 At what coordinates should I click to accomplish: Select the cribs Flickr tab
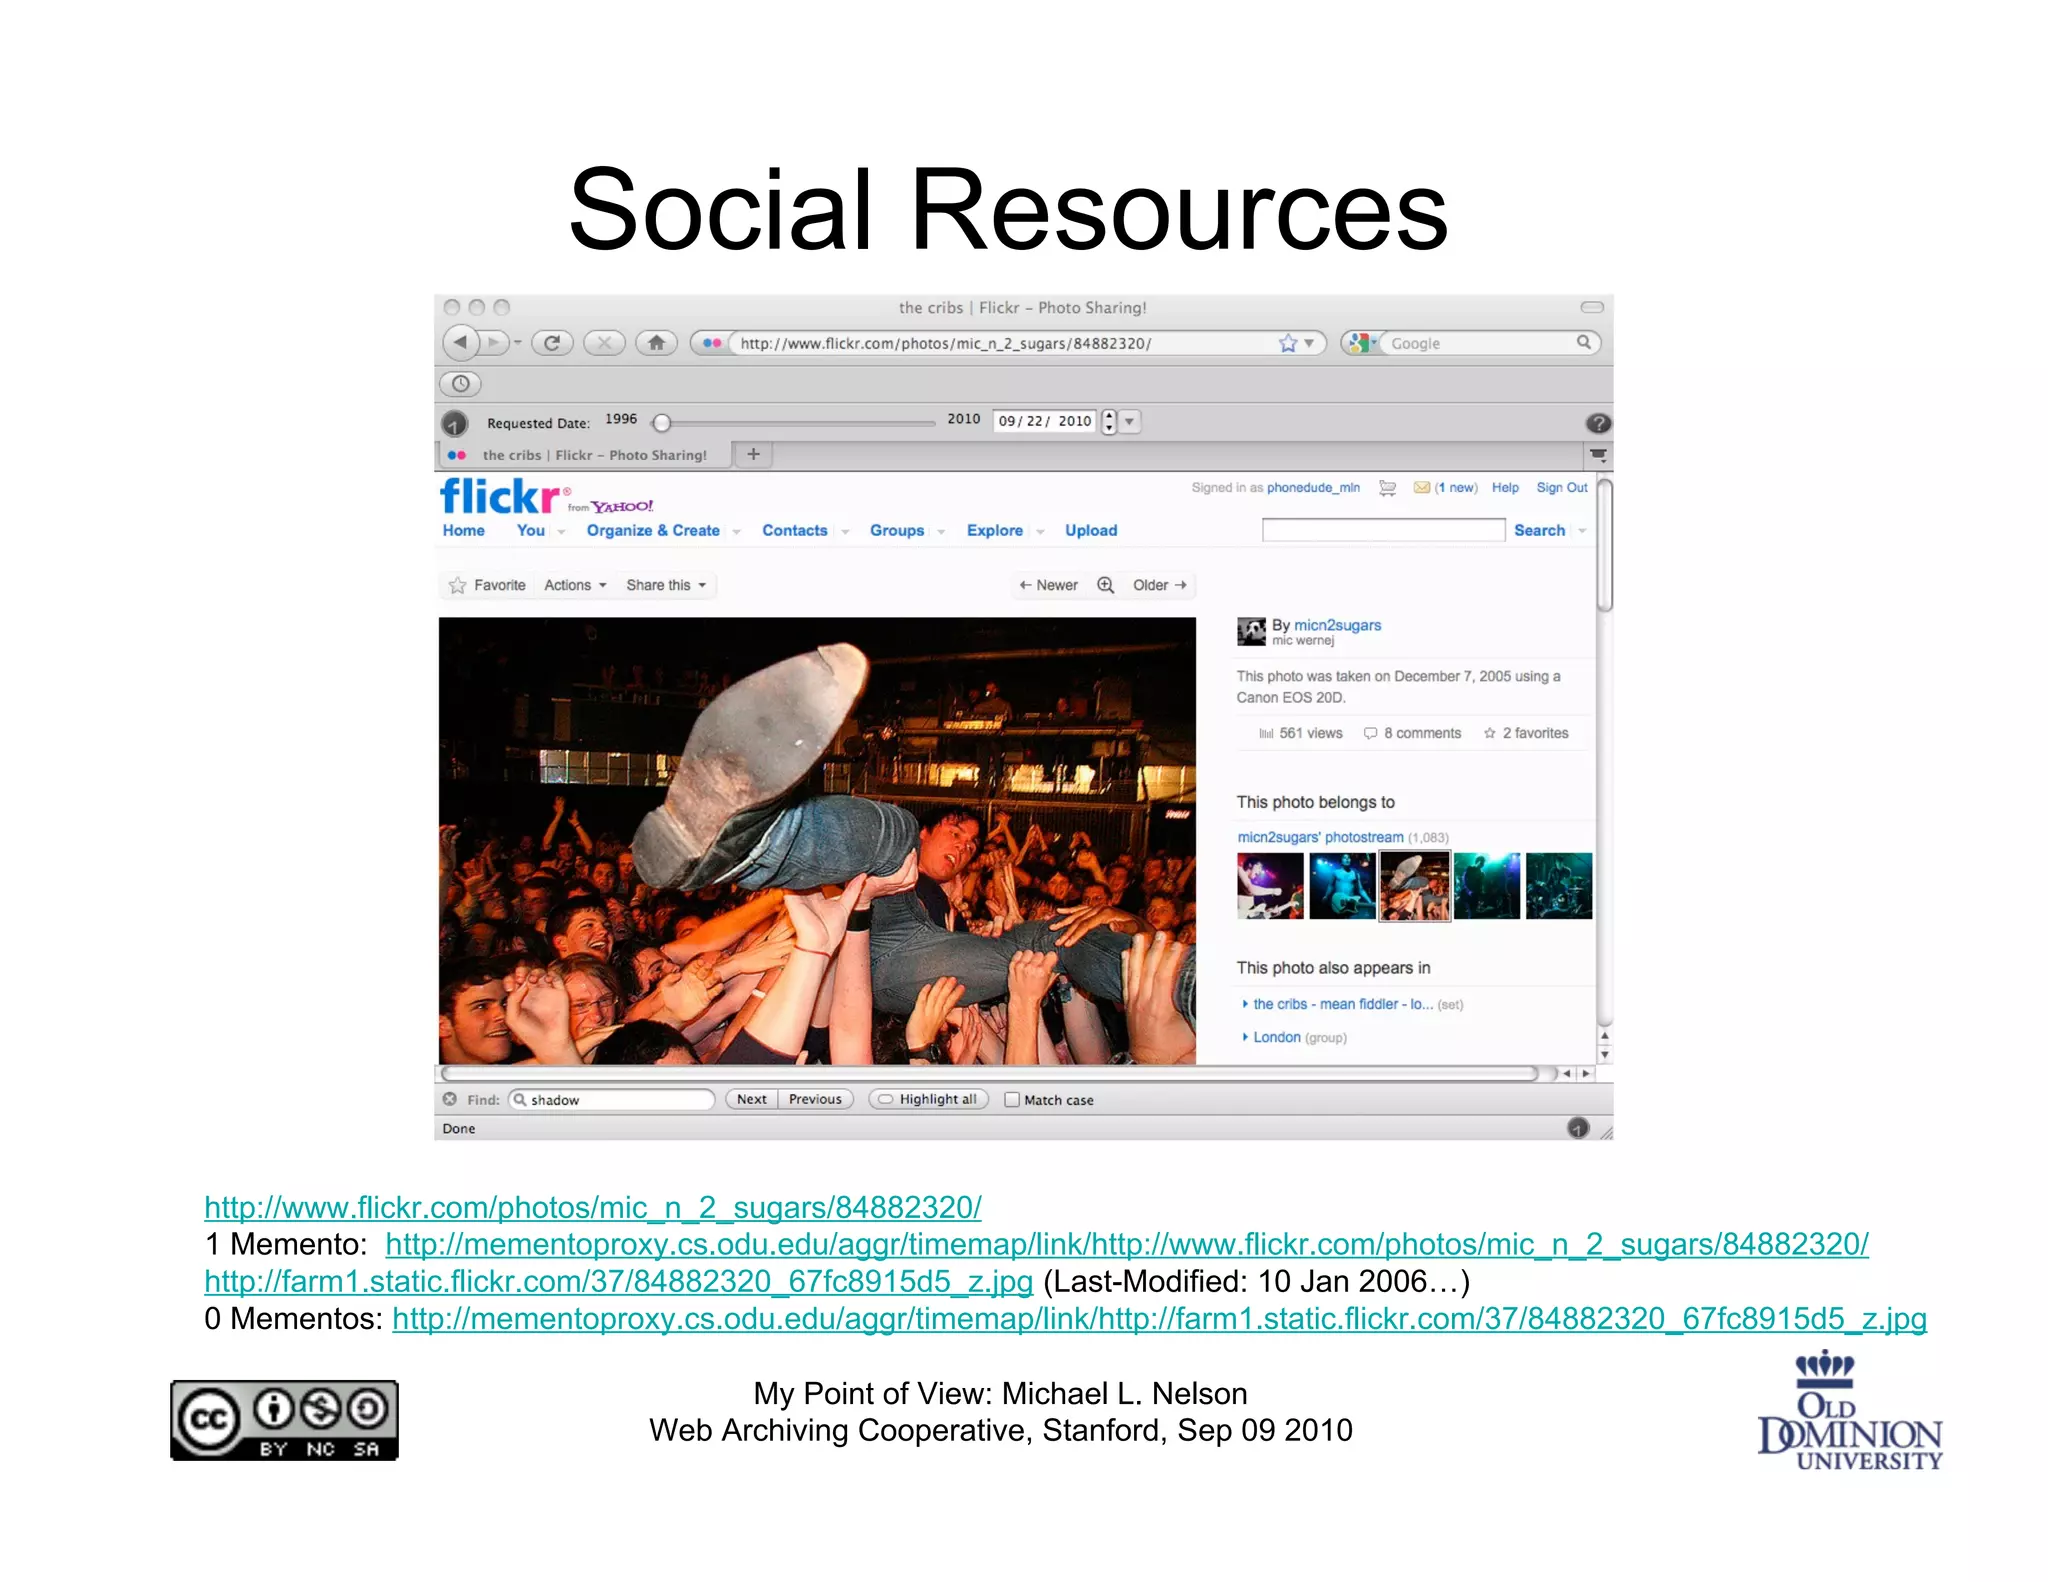coord(585,455)
